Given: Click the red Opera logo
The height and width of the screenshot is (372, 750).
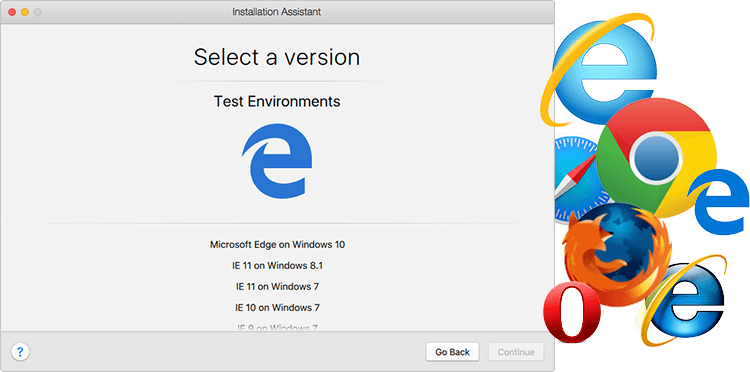Looking at the screenshot, I should click(572, 313).
